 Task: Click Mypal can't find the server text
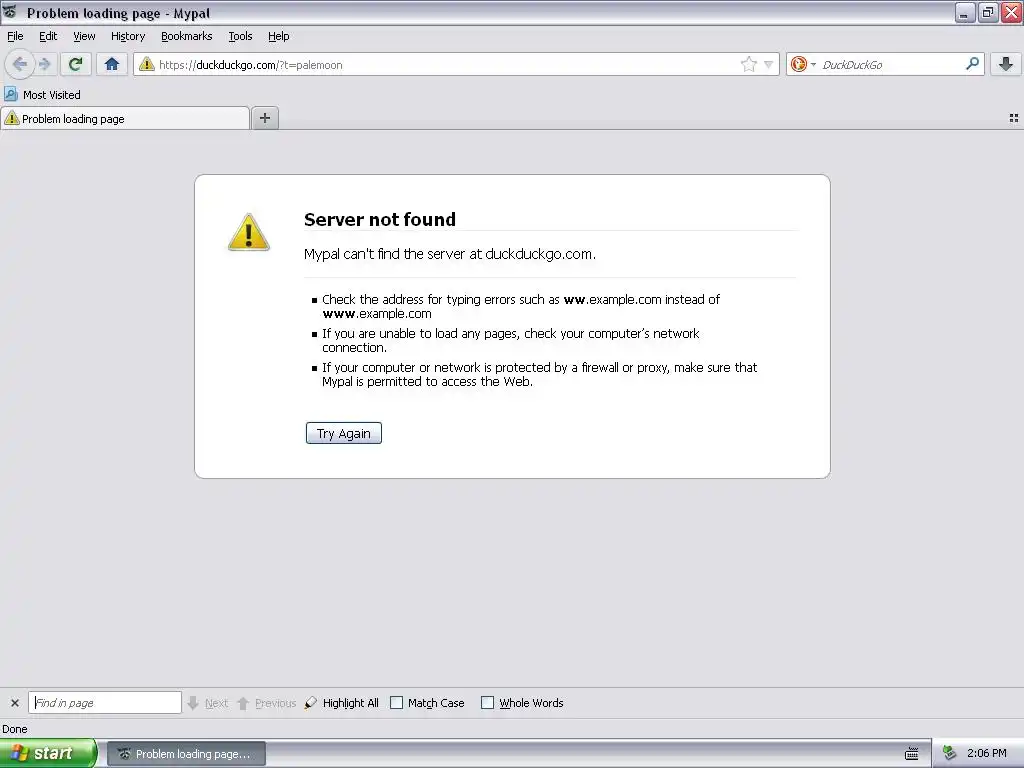point(449,254)
